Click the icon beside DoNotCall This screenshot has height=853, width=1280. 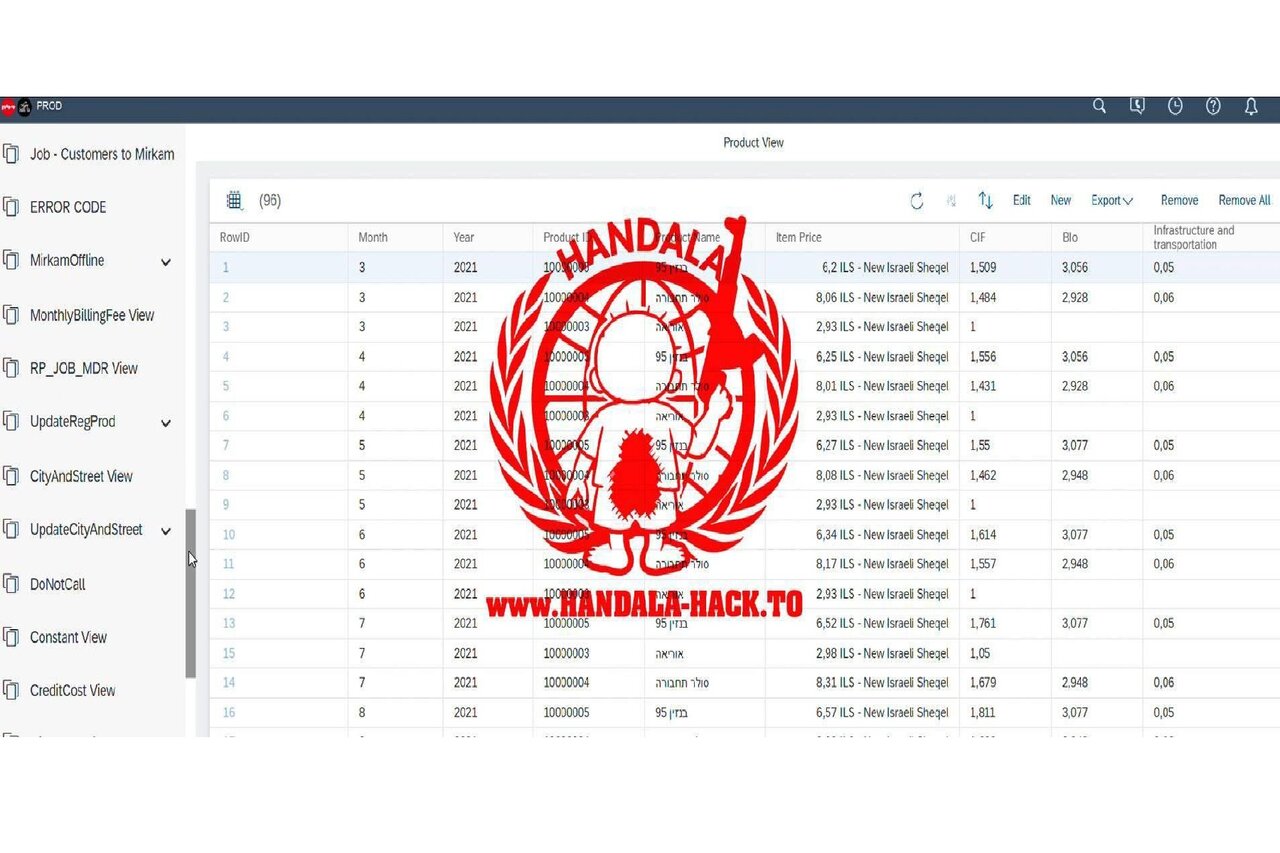tap(11, 584)
